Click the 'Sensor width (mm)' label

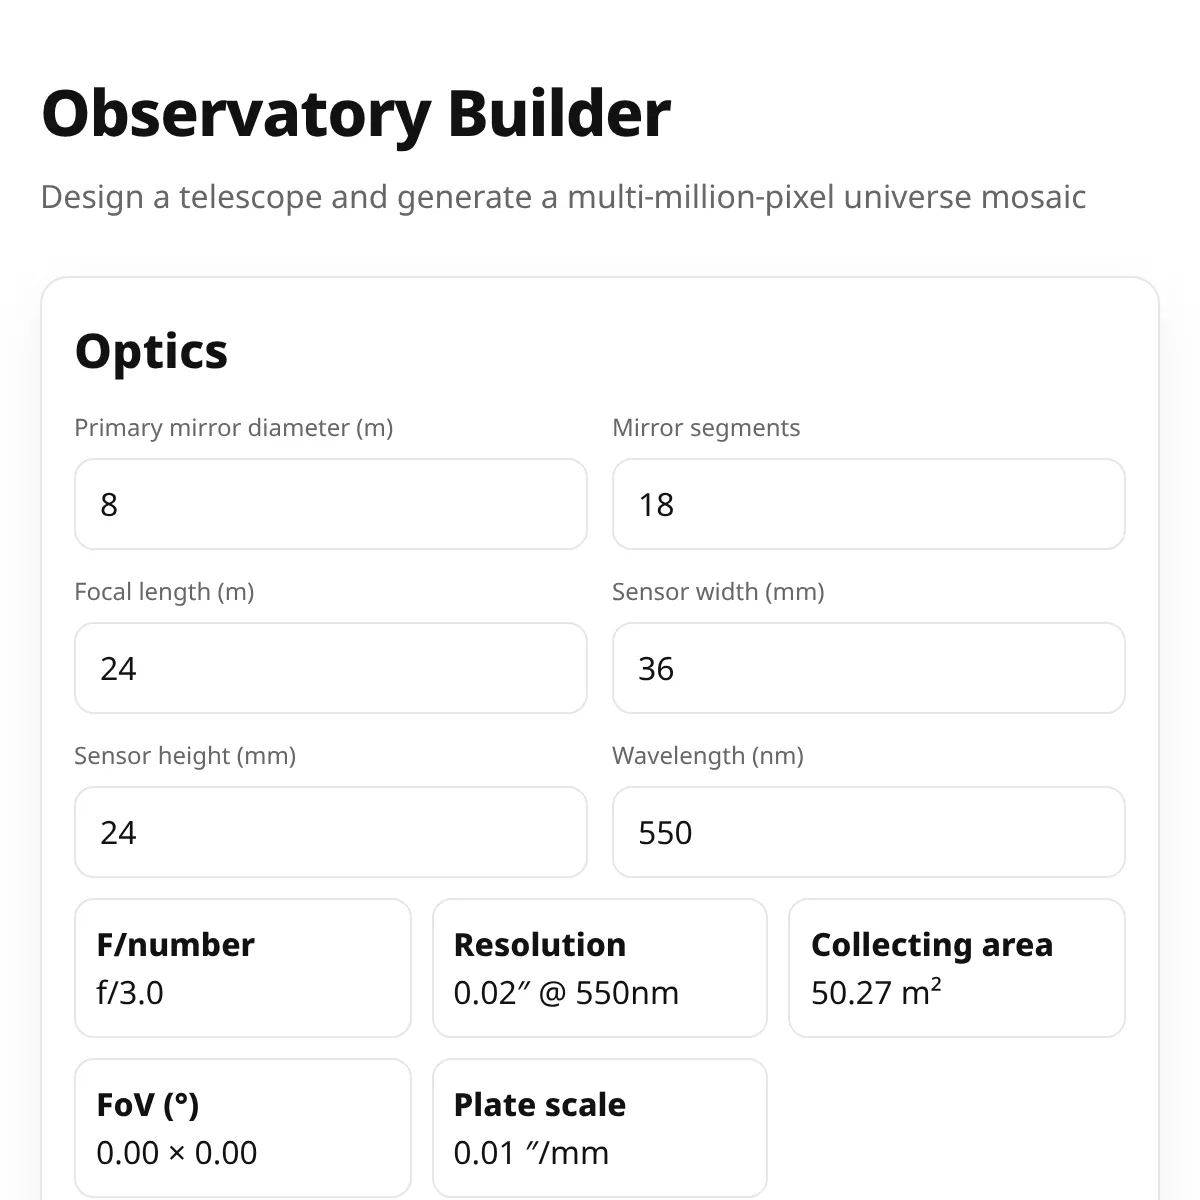click(718, 592)
